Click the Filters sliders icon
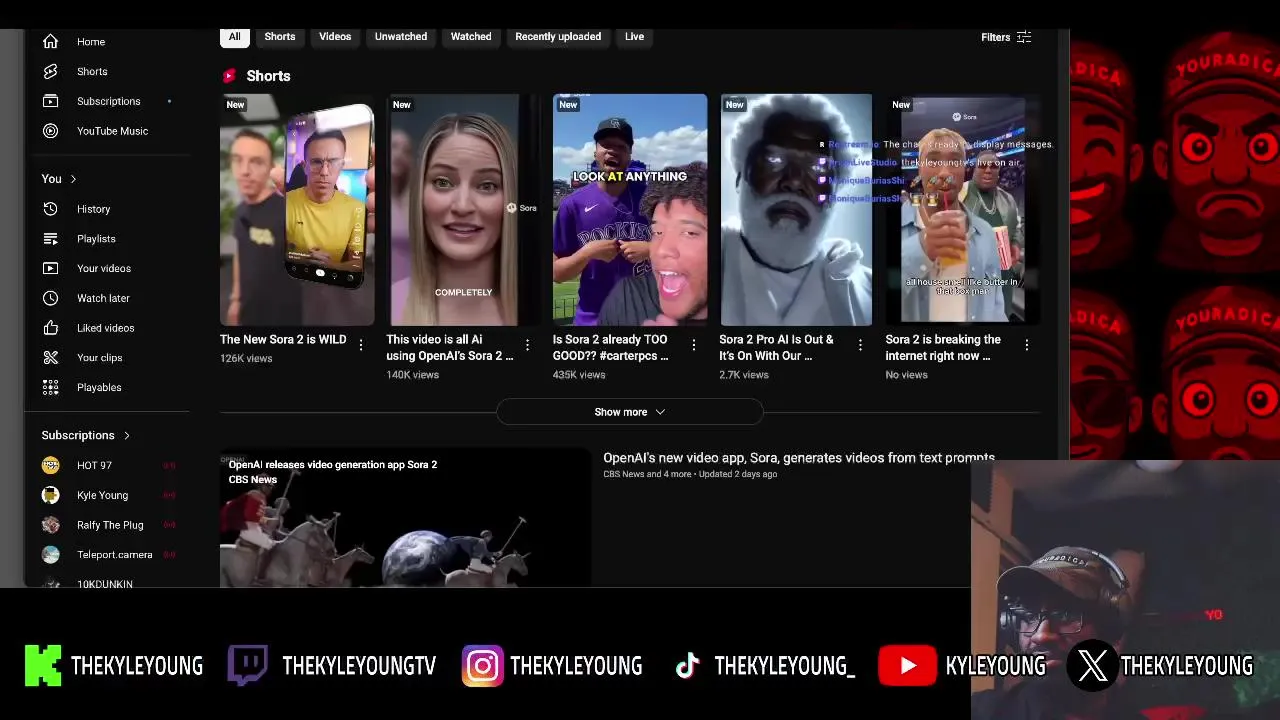Viewport: 1280px width, 720px height. [1023, 37]
